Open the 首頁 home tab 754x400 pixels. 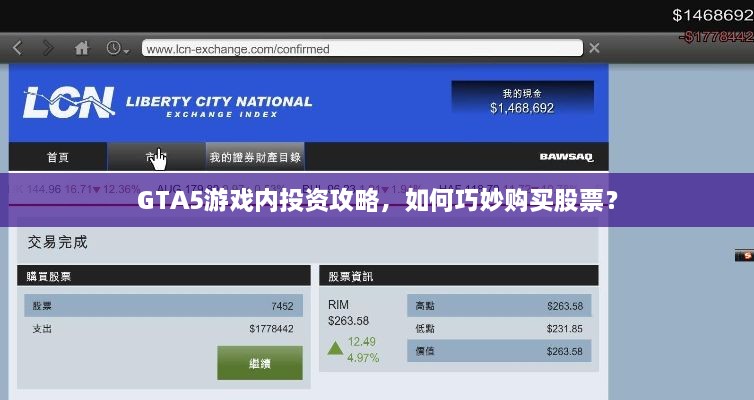(x=58, y=157)
